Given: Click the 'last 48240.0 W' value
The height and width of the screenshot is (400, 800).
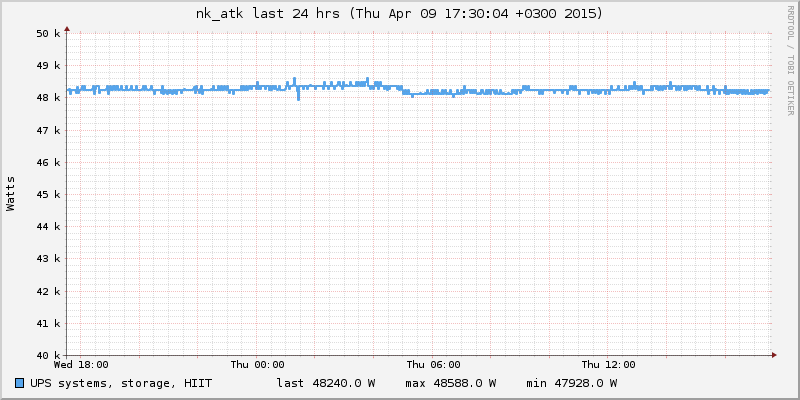Looking at the screenshot, I should tap(326, 383).
